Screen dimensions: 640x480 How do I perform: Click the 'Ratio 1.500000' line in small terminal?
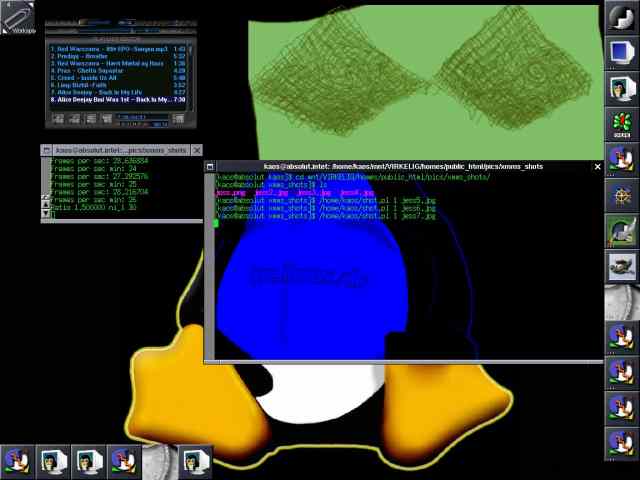[x=93, y=208]
